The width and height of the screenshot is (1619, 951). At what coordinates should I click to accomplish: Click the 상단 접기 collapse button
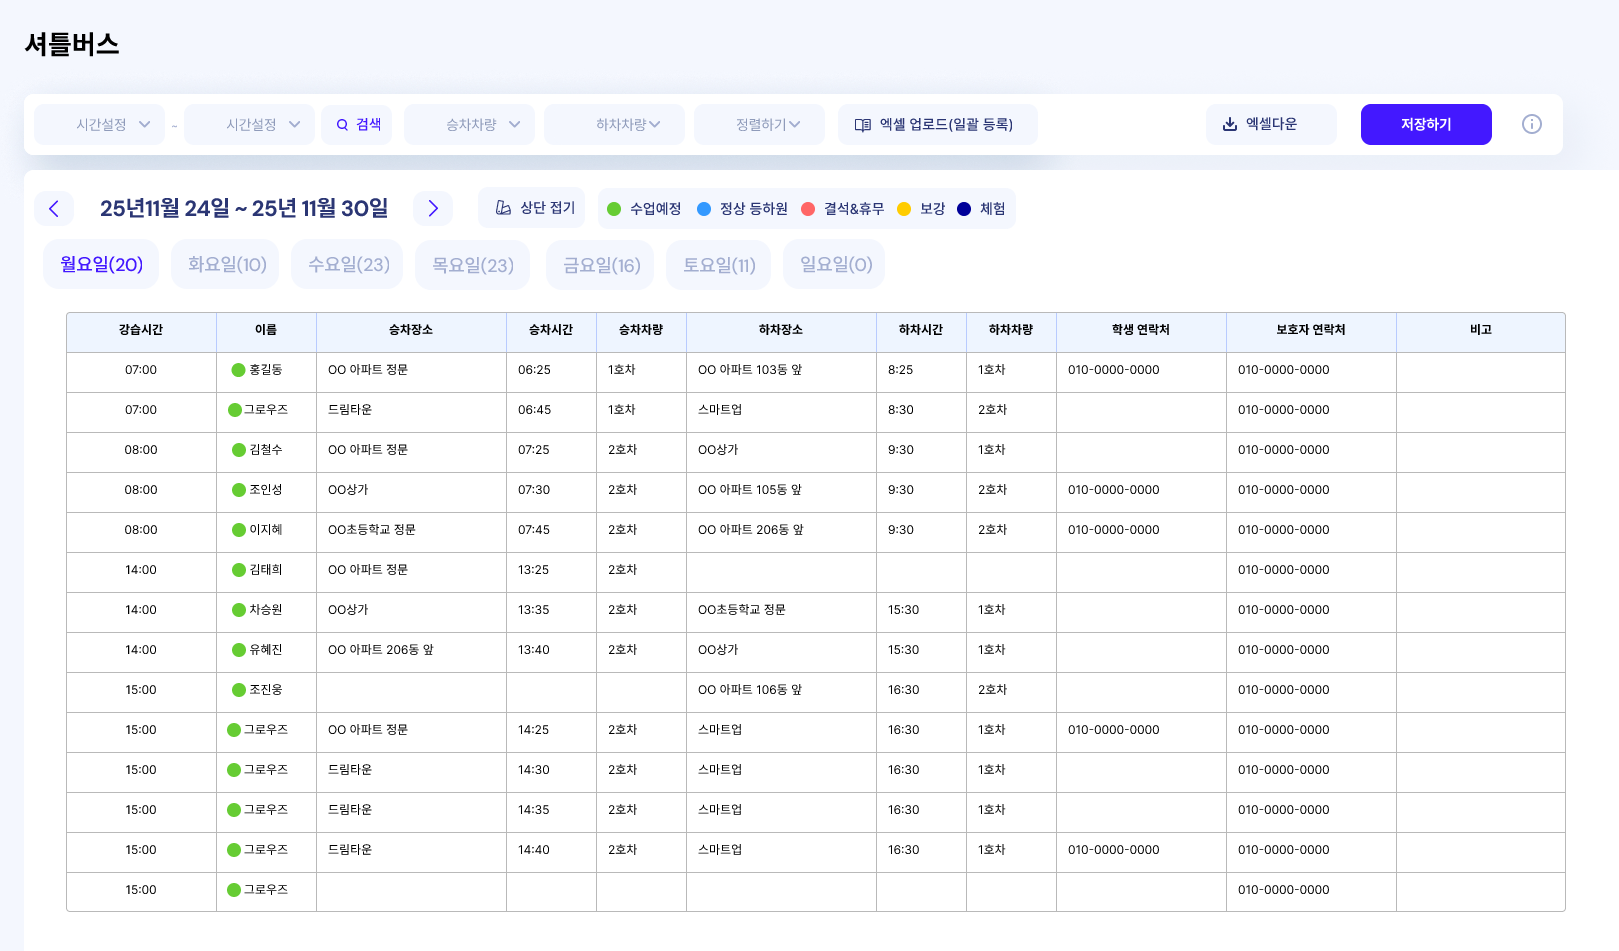click(532, 208)
